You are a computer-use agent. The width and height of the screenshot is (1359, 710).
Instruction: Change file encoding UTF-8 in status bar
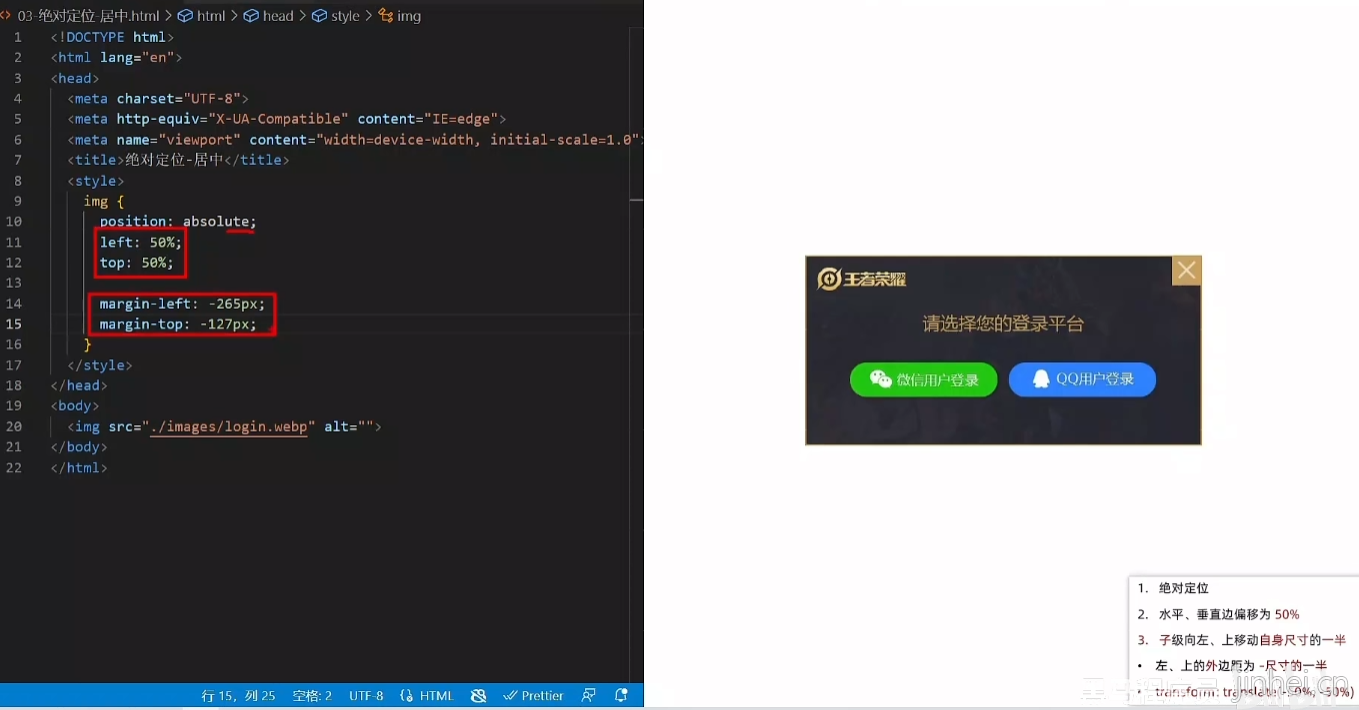366,695
